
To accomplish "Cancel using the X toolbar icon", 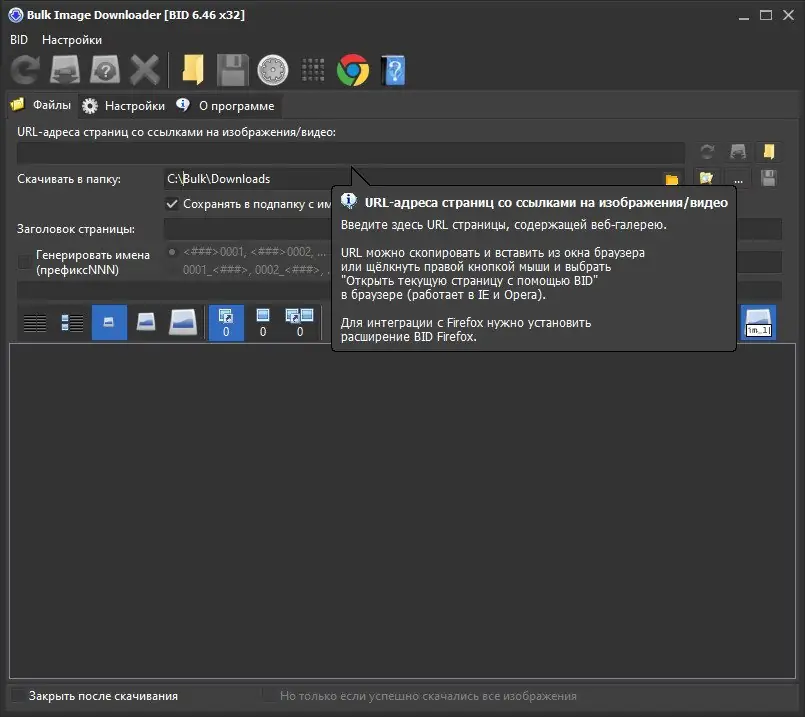I will (x=144, y=69).
